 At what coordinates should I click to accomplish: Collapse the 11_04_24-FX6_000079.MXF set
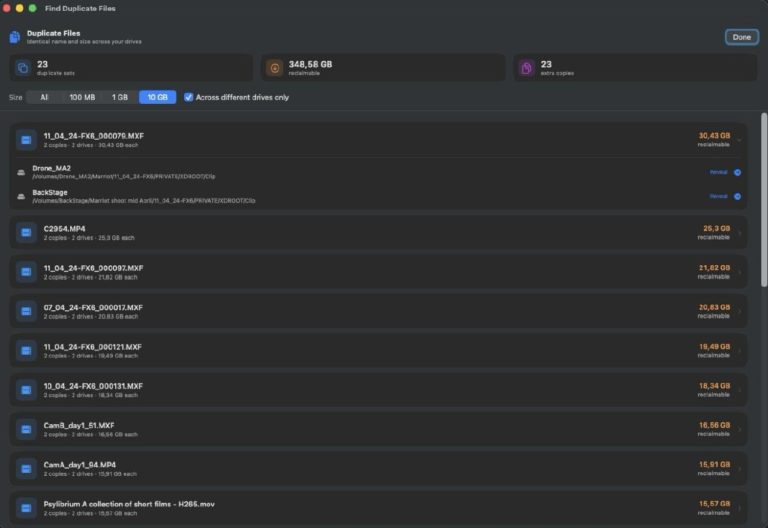pos(740,141)
